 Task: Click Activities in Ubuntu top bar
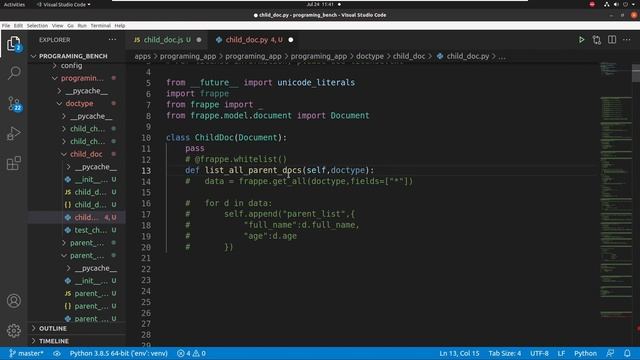tap(14, 4)
